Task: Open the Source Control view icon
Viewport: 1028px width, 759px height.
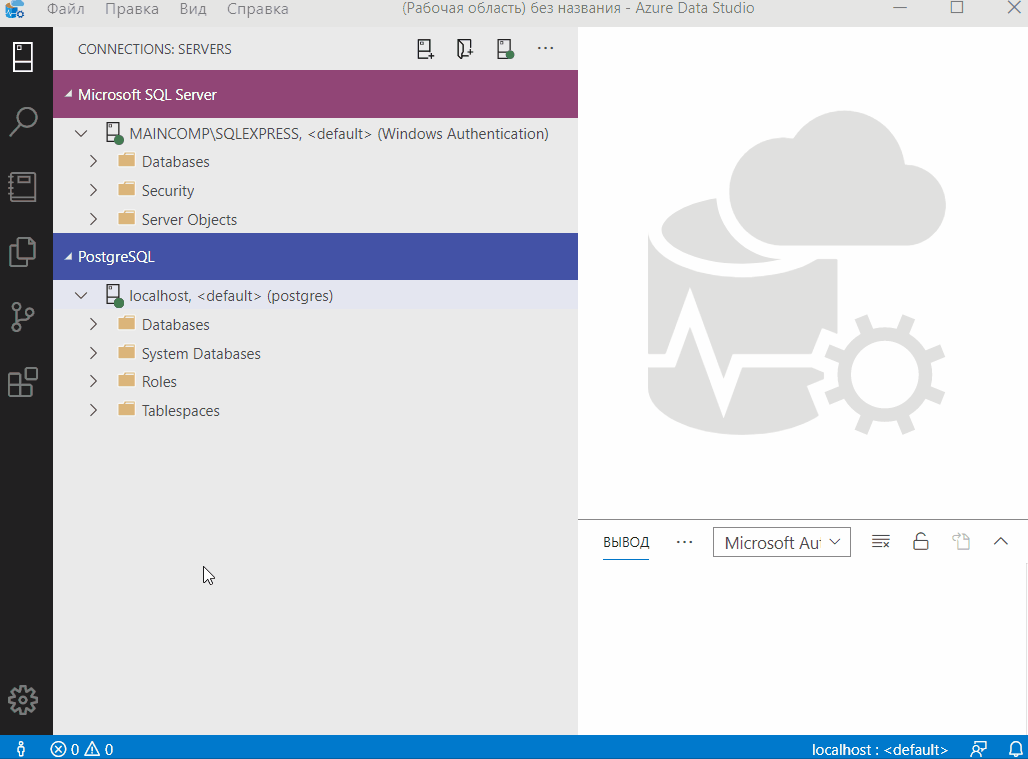Action: click(23, 317)
